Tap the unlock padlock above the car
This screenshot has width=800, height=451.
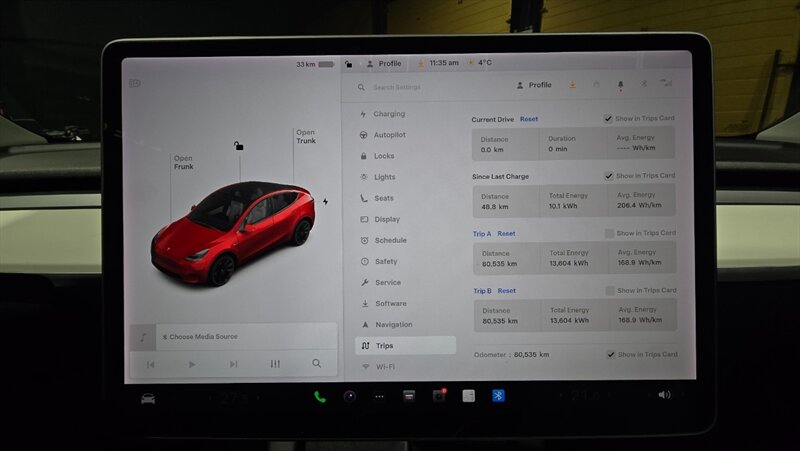[238, 146]
